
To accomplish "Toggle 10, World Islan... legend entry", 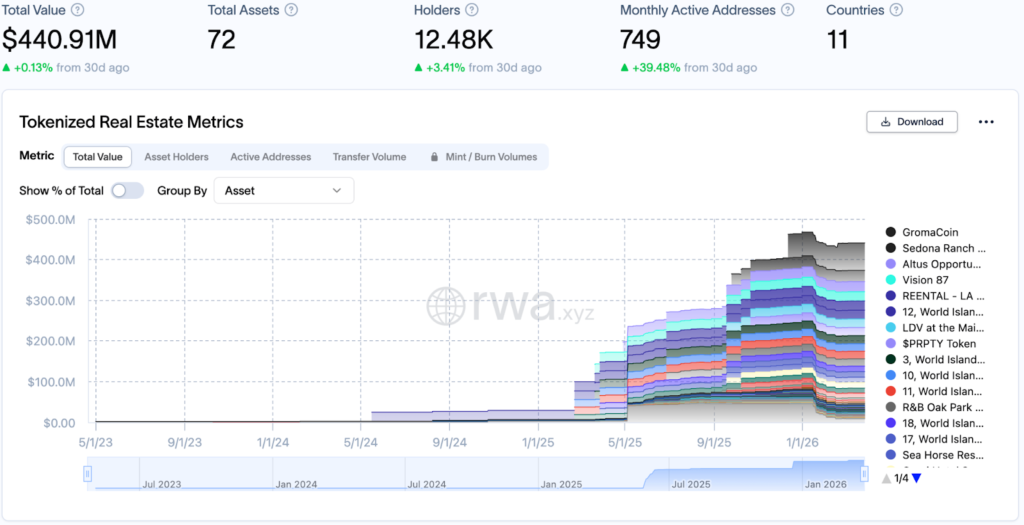I will click(x=935, y=375).
